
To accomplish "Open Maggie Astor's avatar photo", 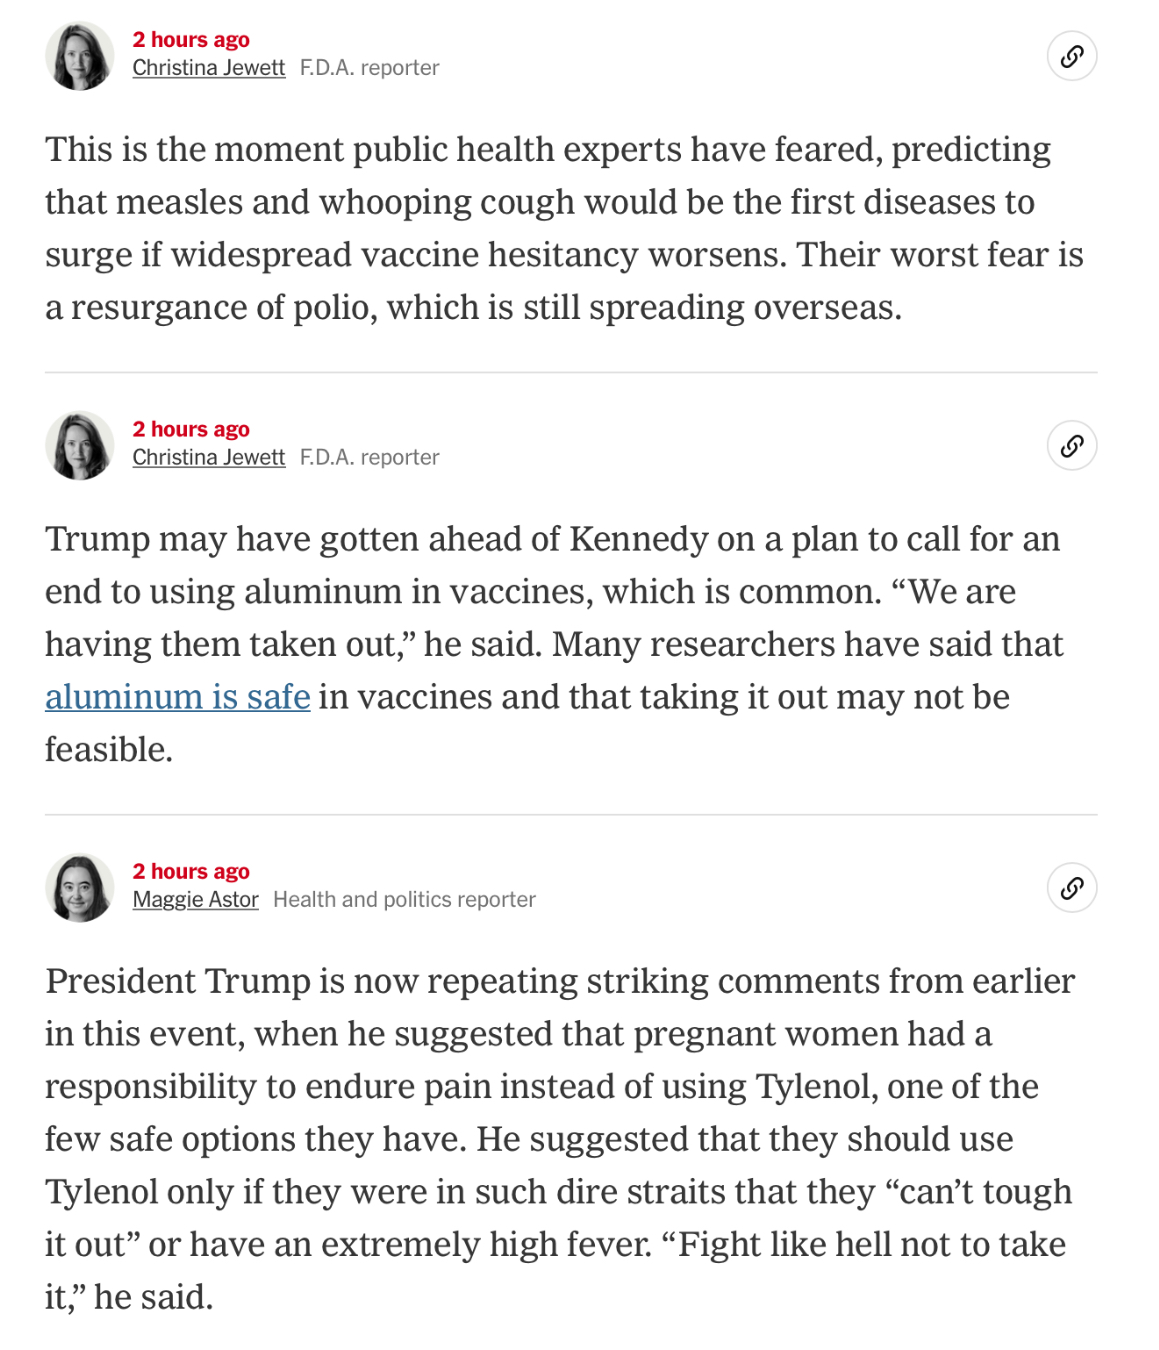I will pos(80,887).
